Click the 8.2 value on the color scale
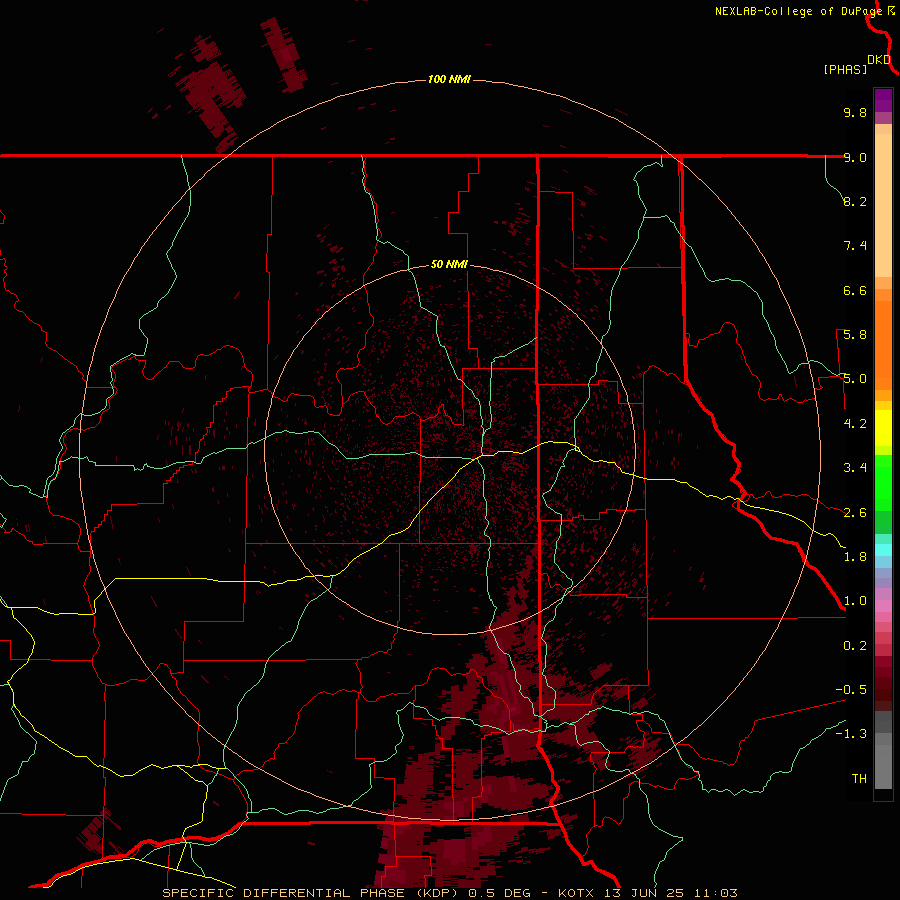 coord(855,201)
